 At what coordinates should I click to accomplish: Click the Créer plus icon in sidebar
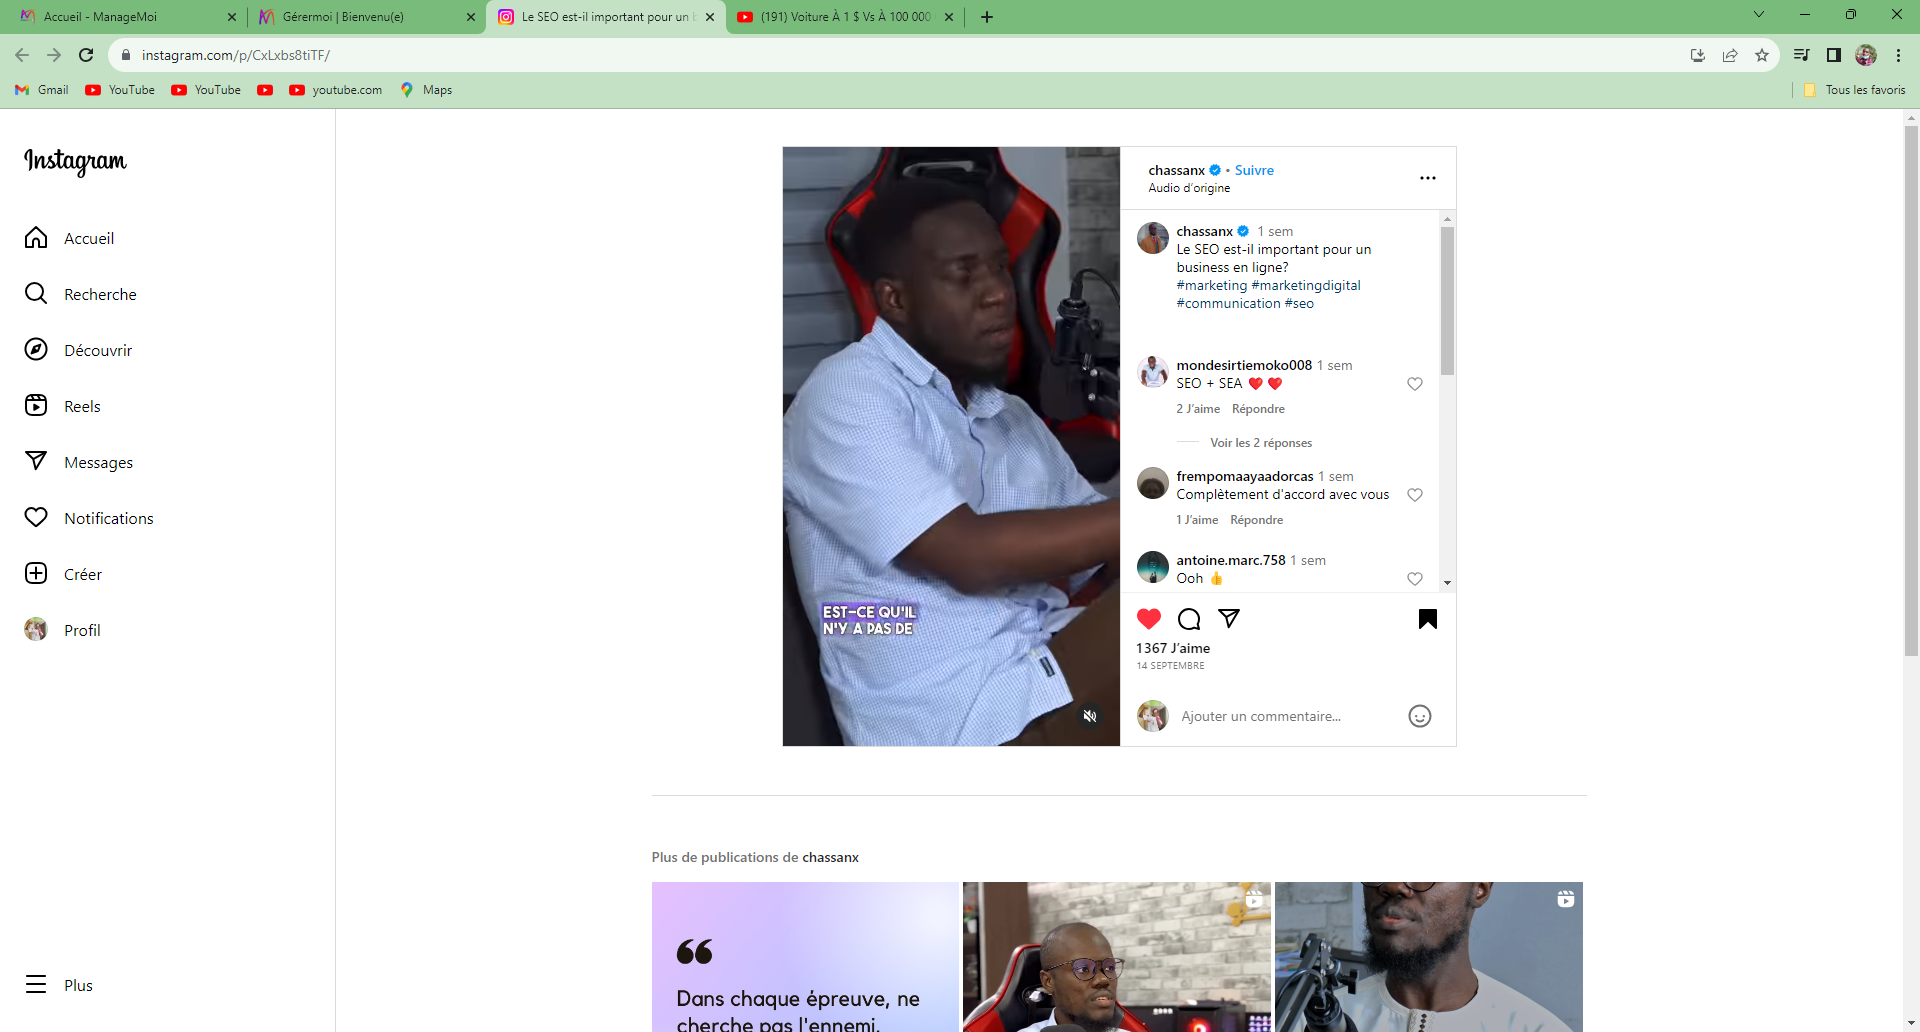[36, 574]
